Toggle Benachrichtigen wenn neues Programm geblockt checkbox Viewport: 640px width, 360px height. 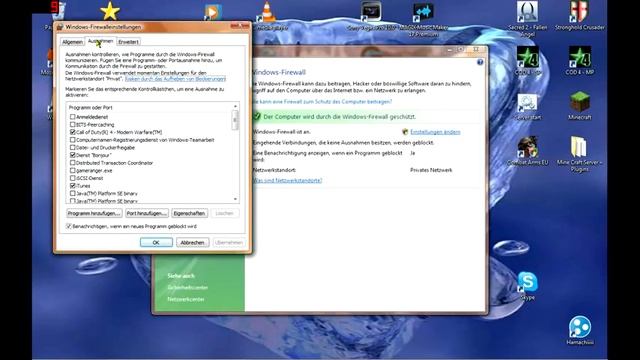(69, 226)
